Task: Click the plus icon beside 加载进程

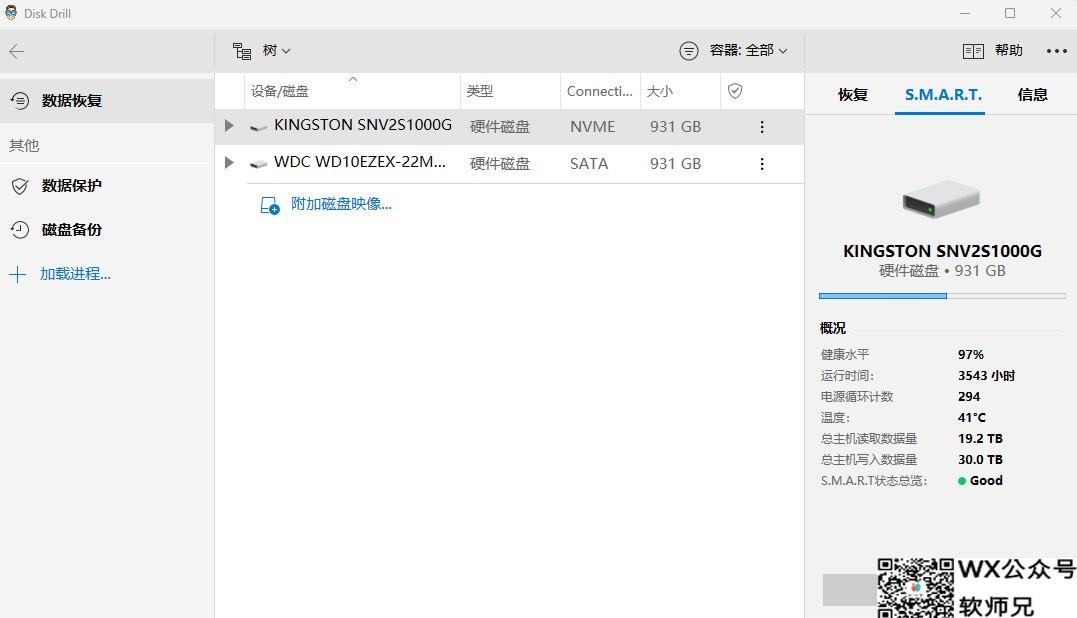Action: point(17,275)
